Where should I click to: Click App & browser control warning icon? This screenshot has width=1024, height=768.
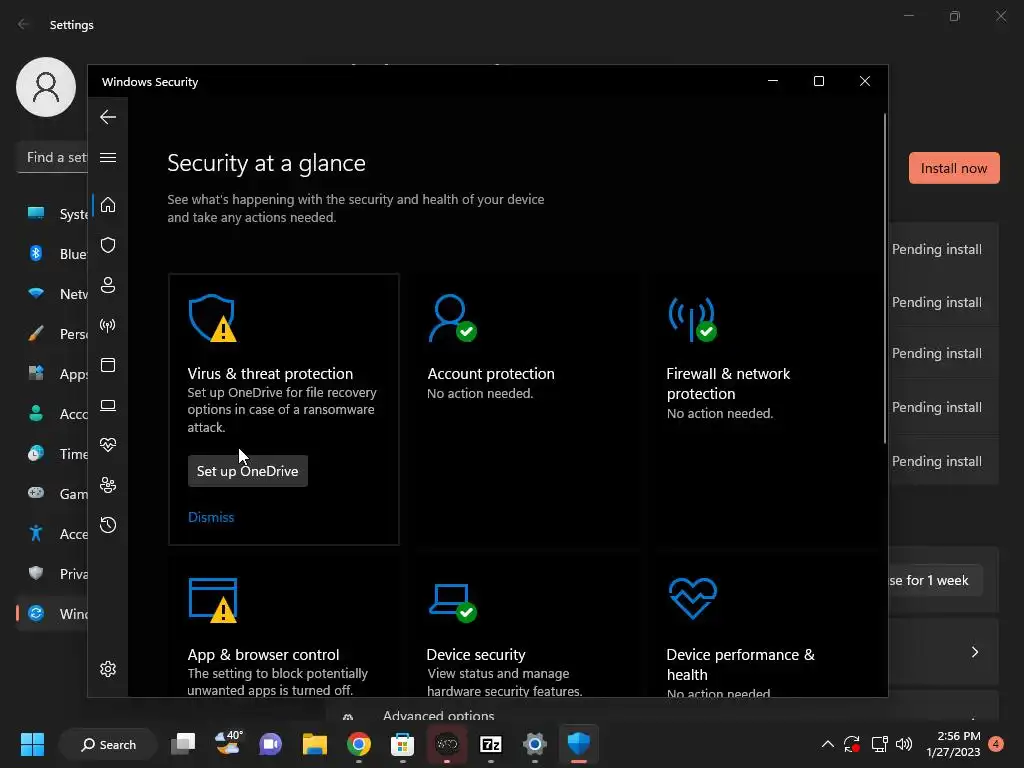(213, 600)
